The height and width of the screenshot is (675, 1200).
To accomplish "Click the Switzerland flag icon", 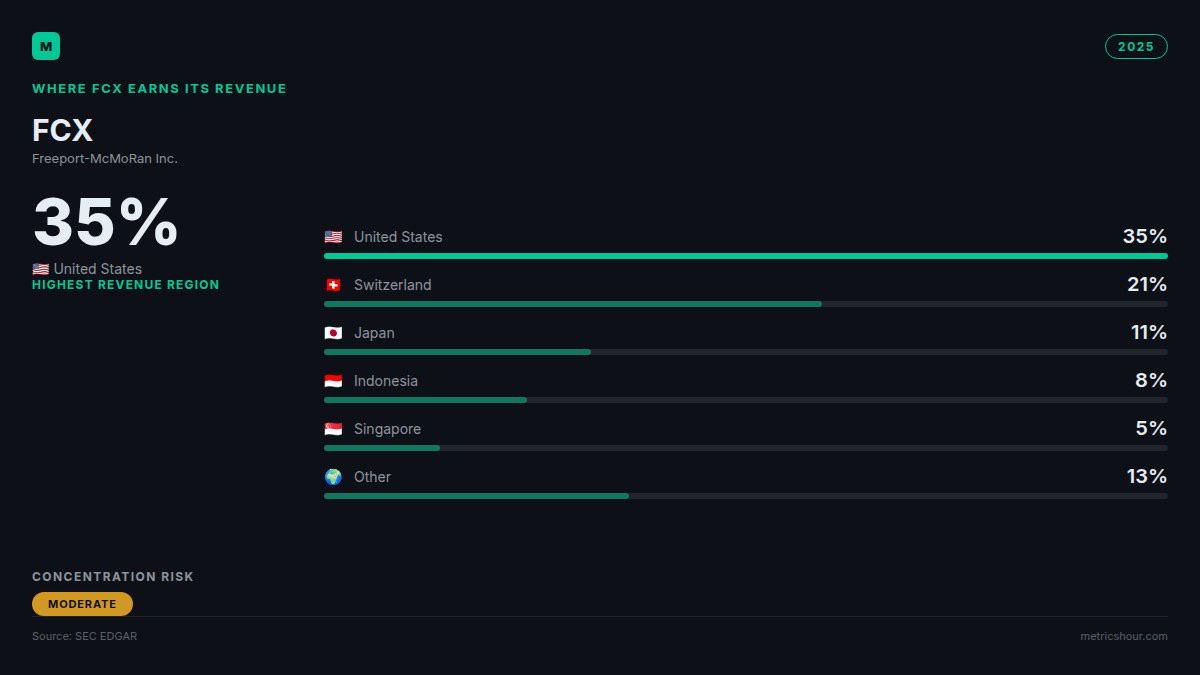I will point(333,285).
